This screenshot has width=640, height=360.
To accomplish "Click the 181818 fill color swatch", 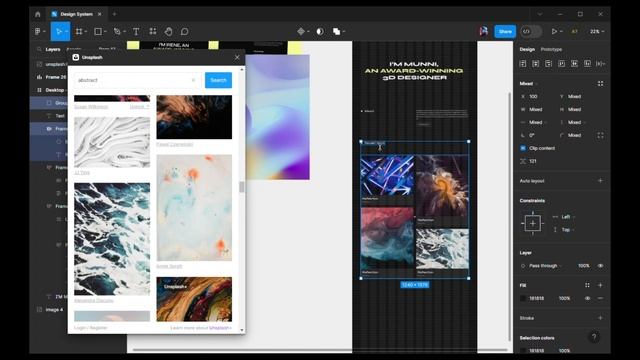I will pos(523,298).
